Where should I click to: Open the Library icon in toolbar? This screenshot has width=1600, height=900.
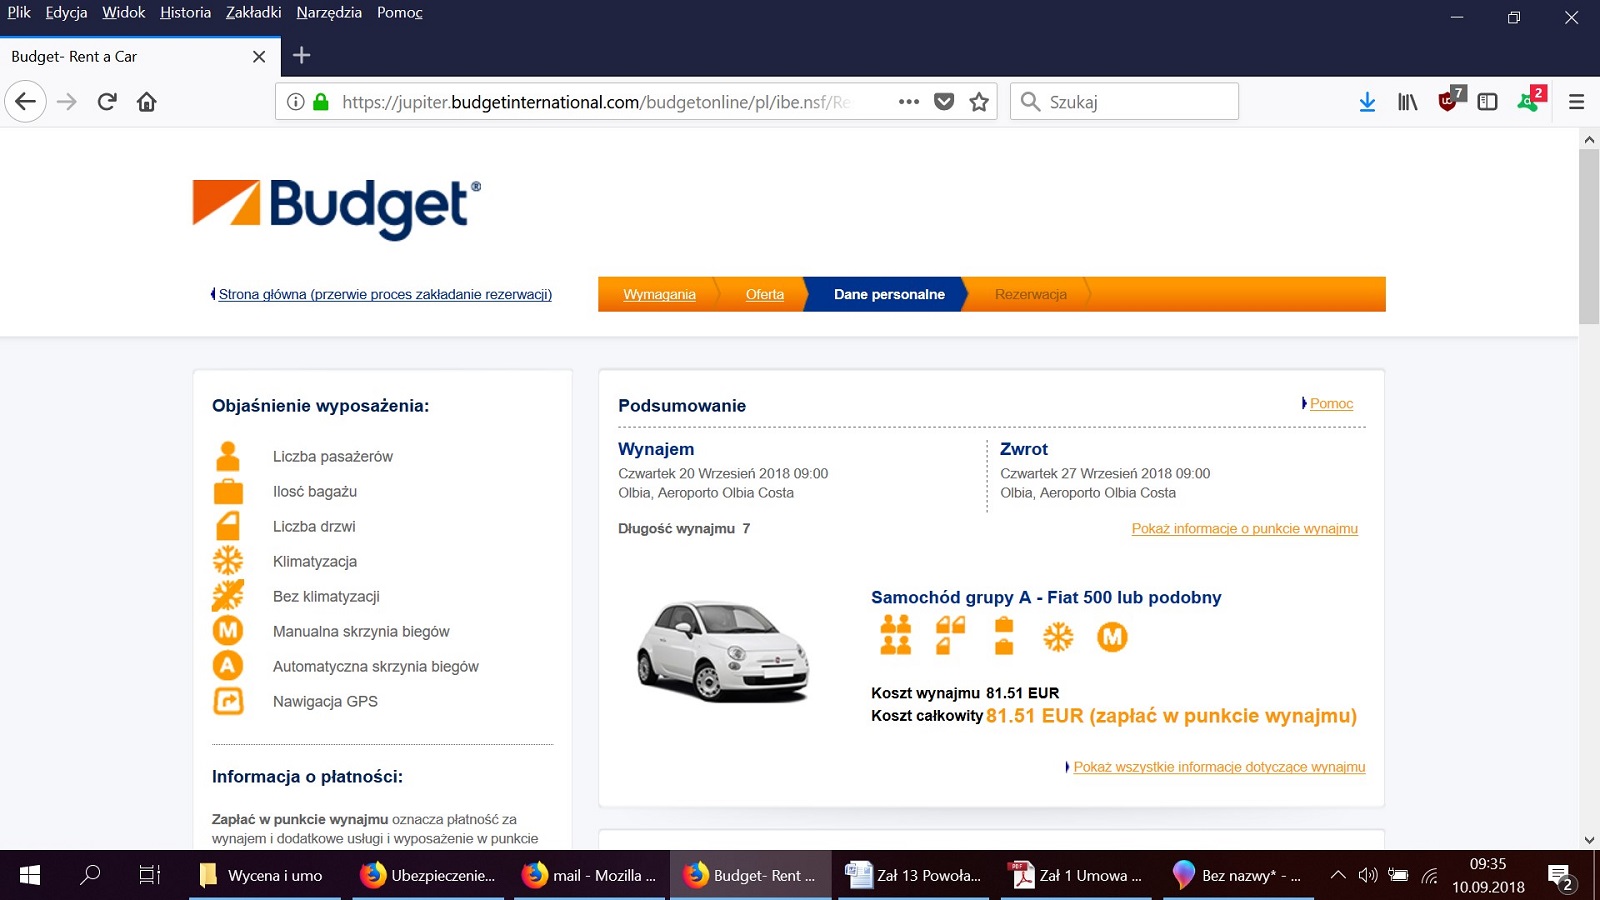point(1407,102)
